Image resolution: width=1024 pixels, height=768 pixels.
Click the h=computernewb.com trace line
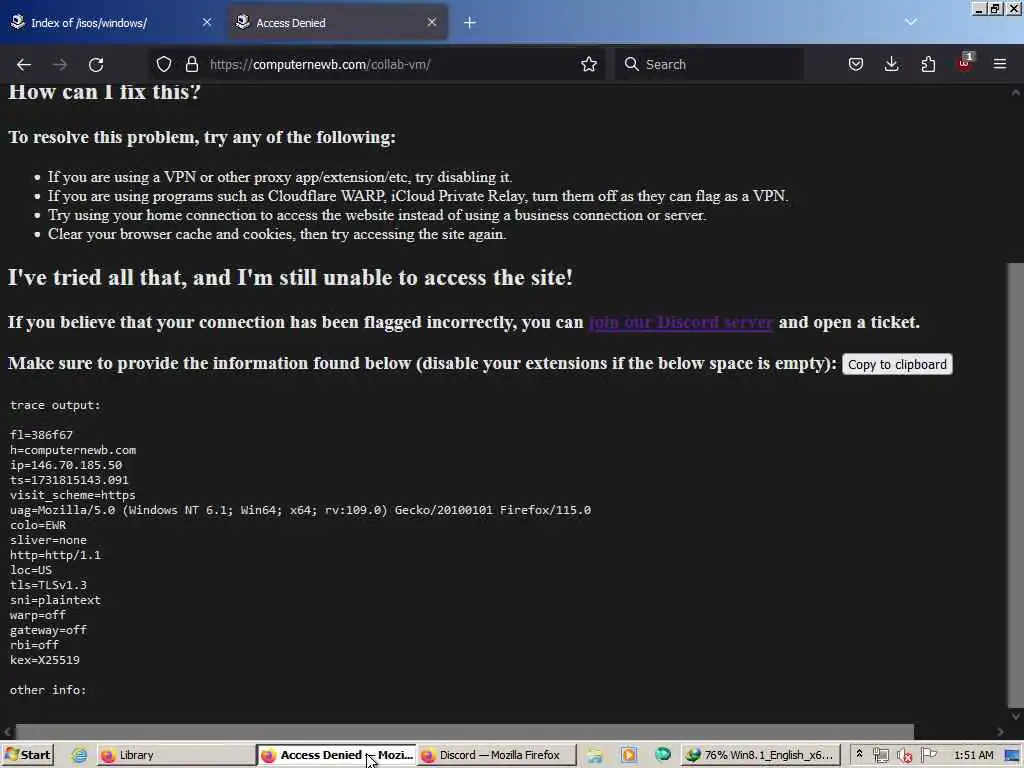click(72, 450)
